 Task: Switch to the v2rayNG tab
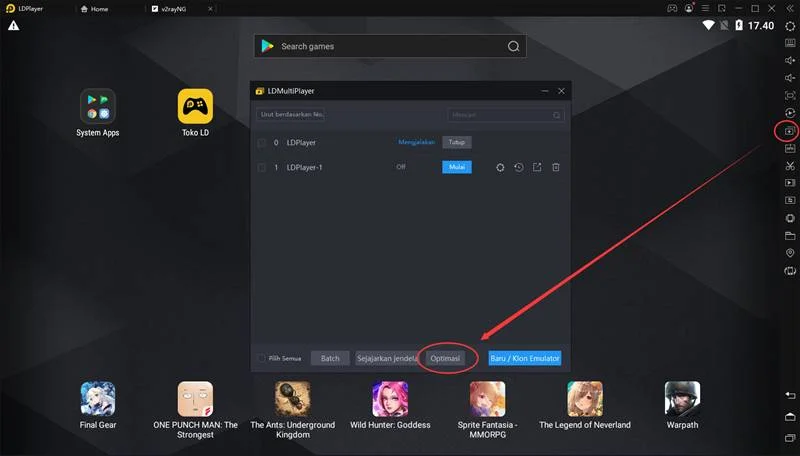[x=169, y=9]
